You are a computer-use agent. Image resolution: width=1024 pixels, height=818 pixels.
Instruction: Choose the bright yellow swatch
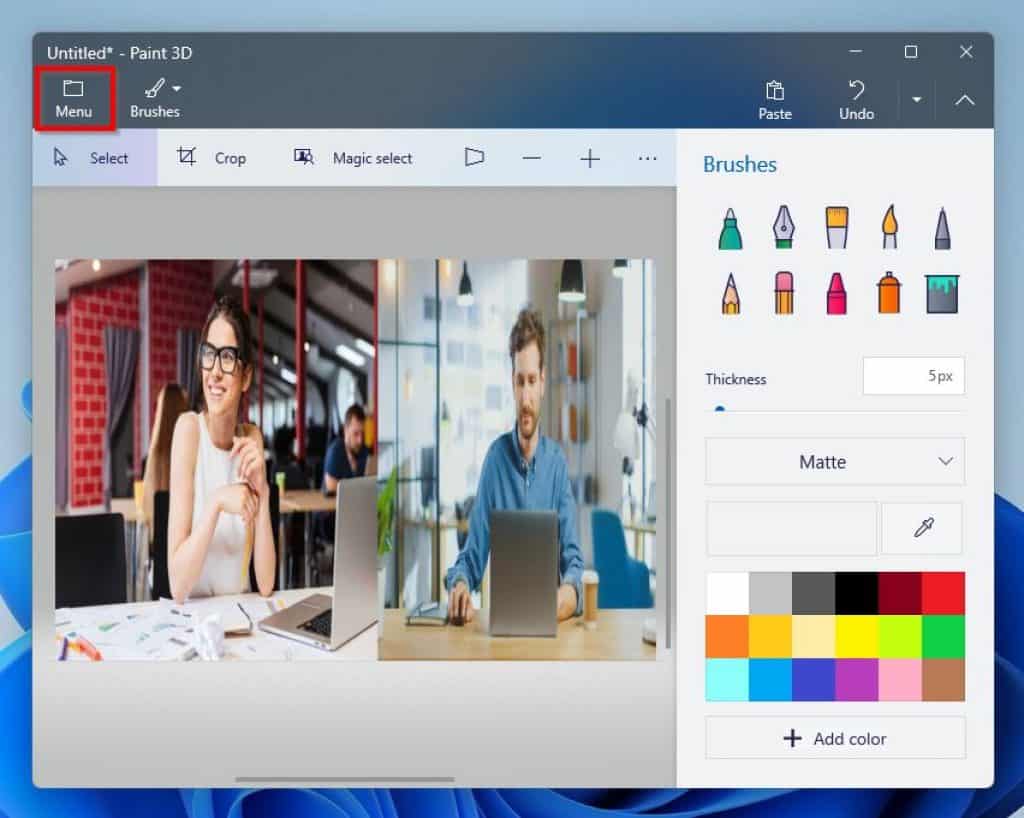click(856, 637)
